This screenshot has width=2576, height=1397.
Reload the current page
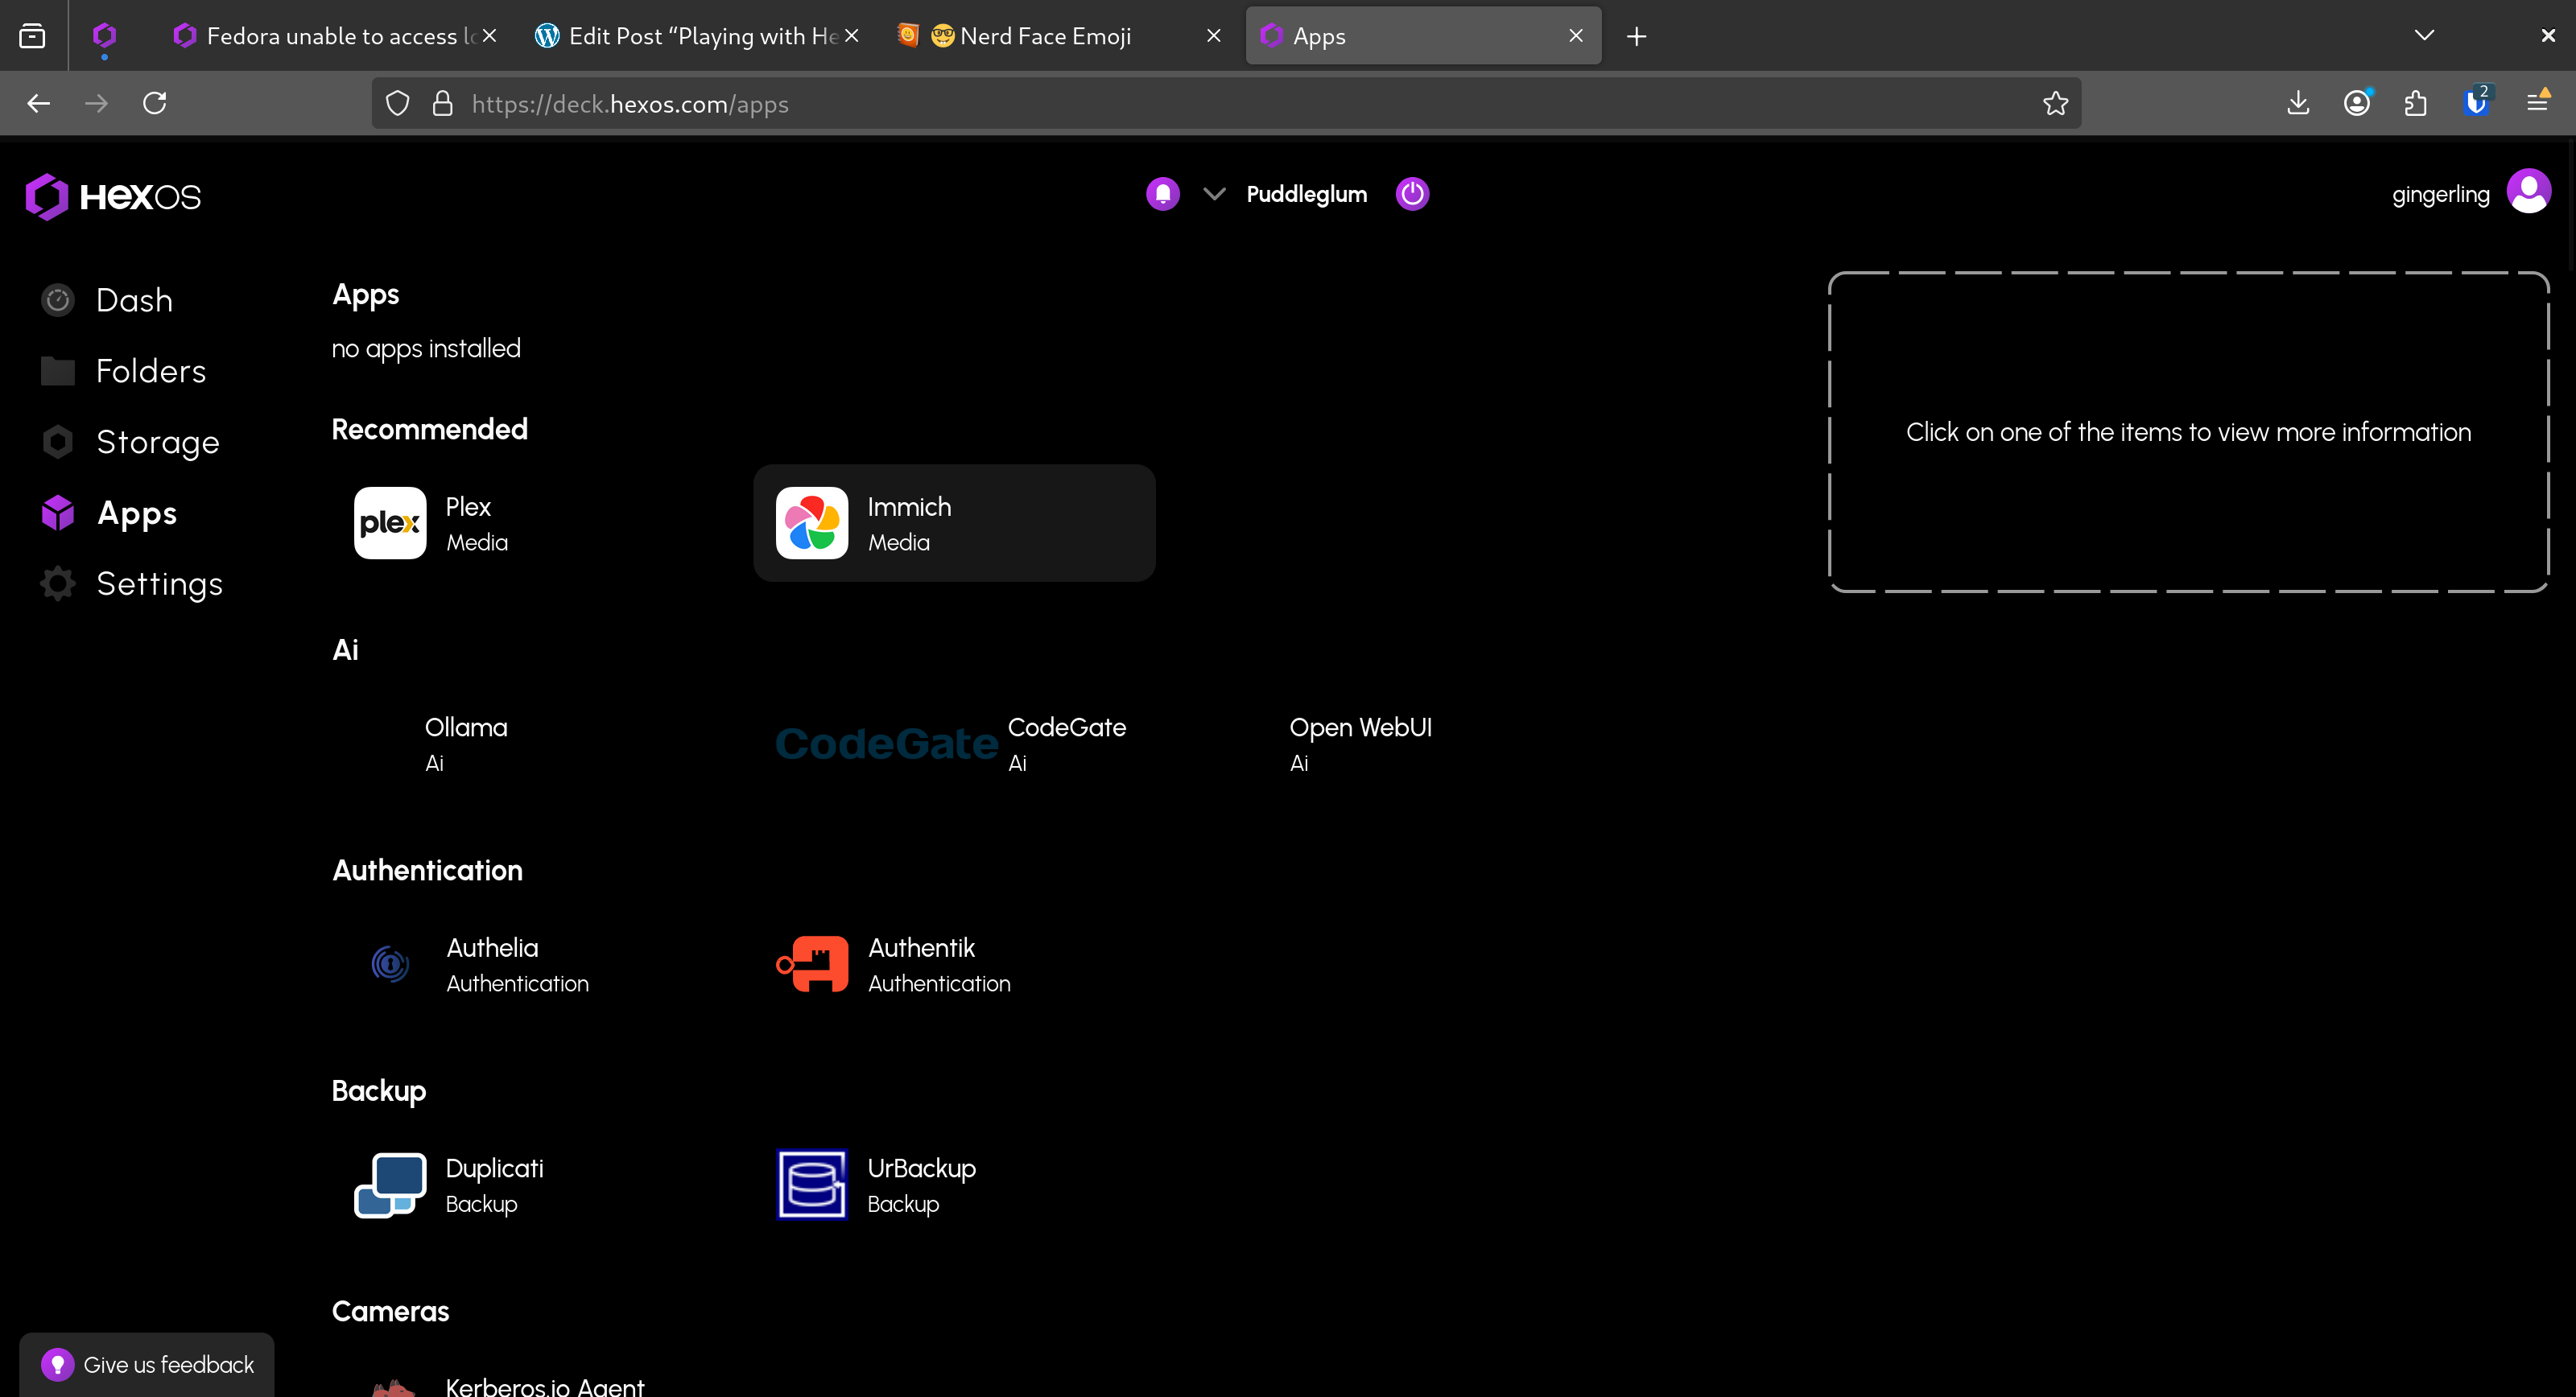pos(154,103)
